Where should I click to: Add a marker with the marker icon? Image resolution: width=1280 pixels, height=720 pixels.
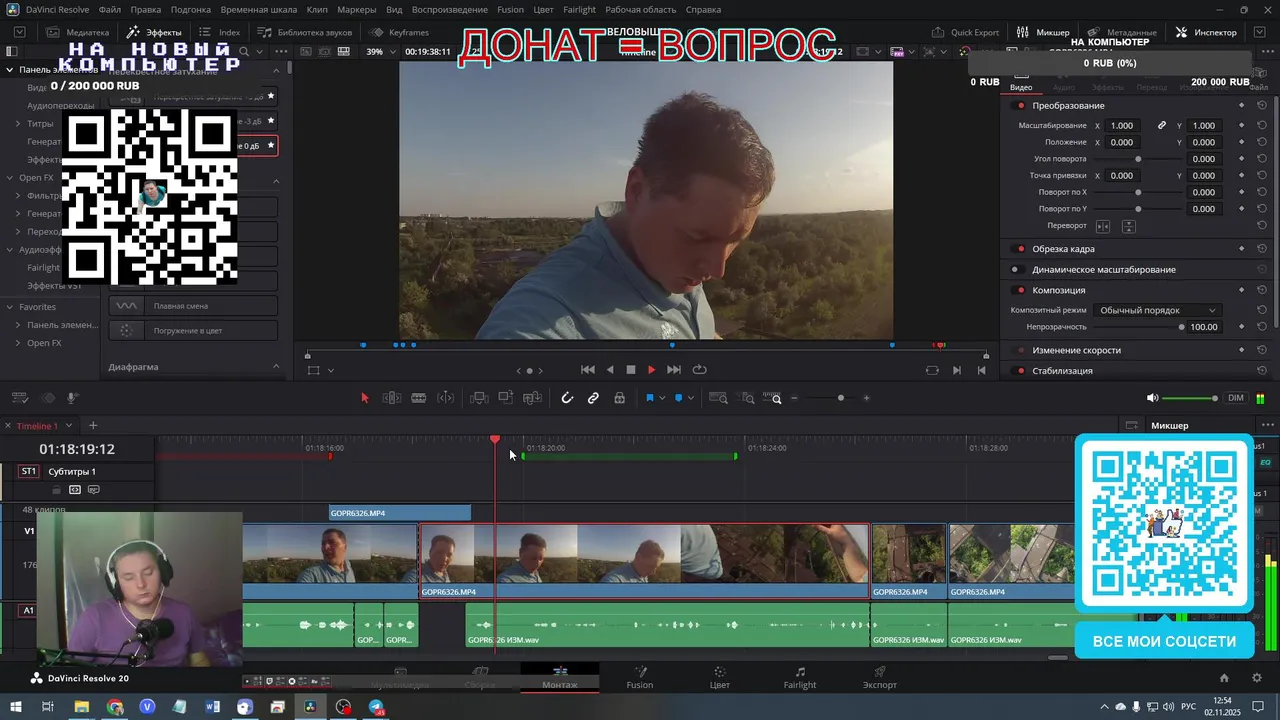click(678, 398)
